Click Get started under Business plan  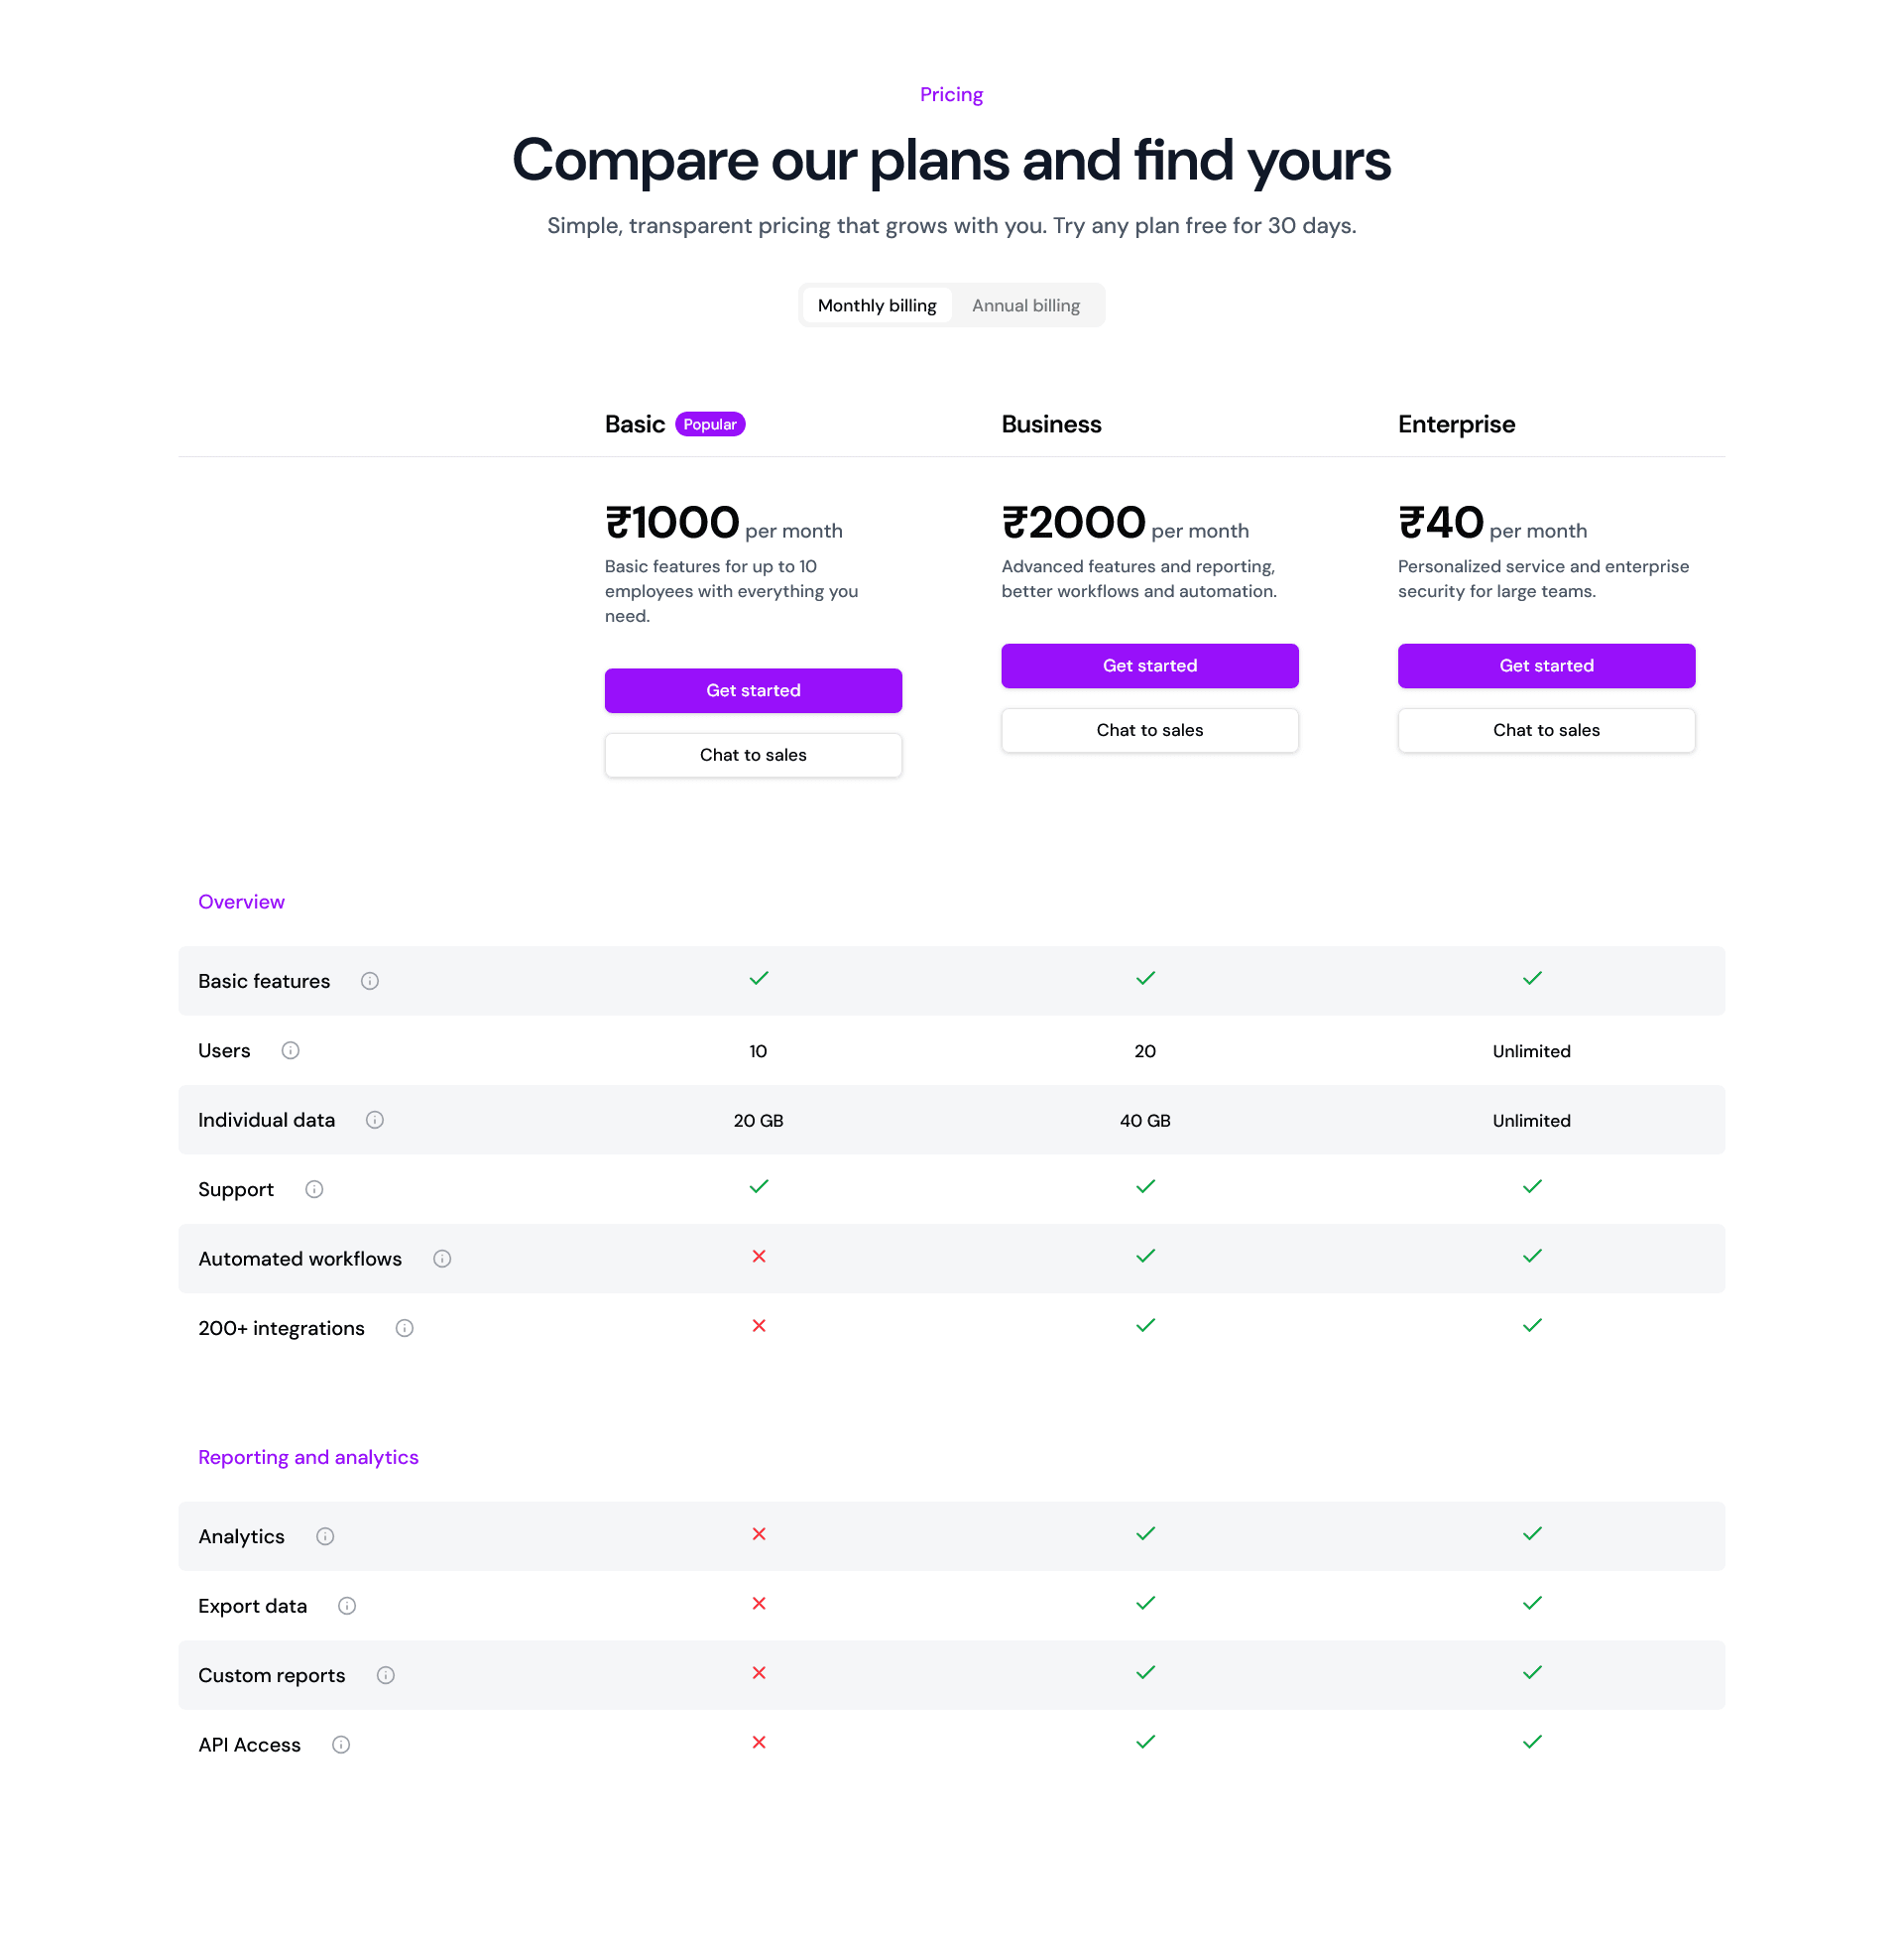[1150, 665]
